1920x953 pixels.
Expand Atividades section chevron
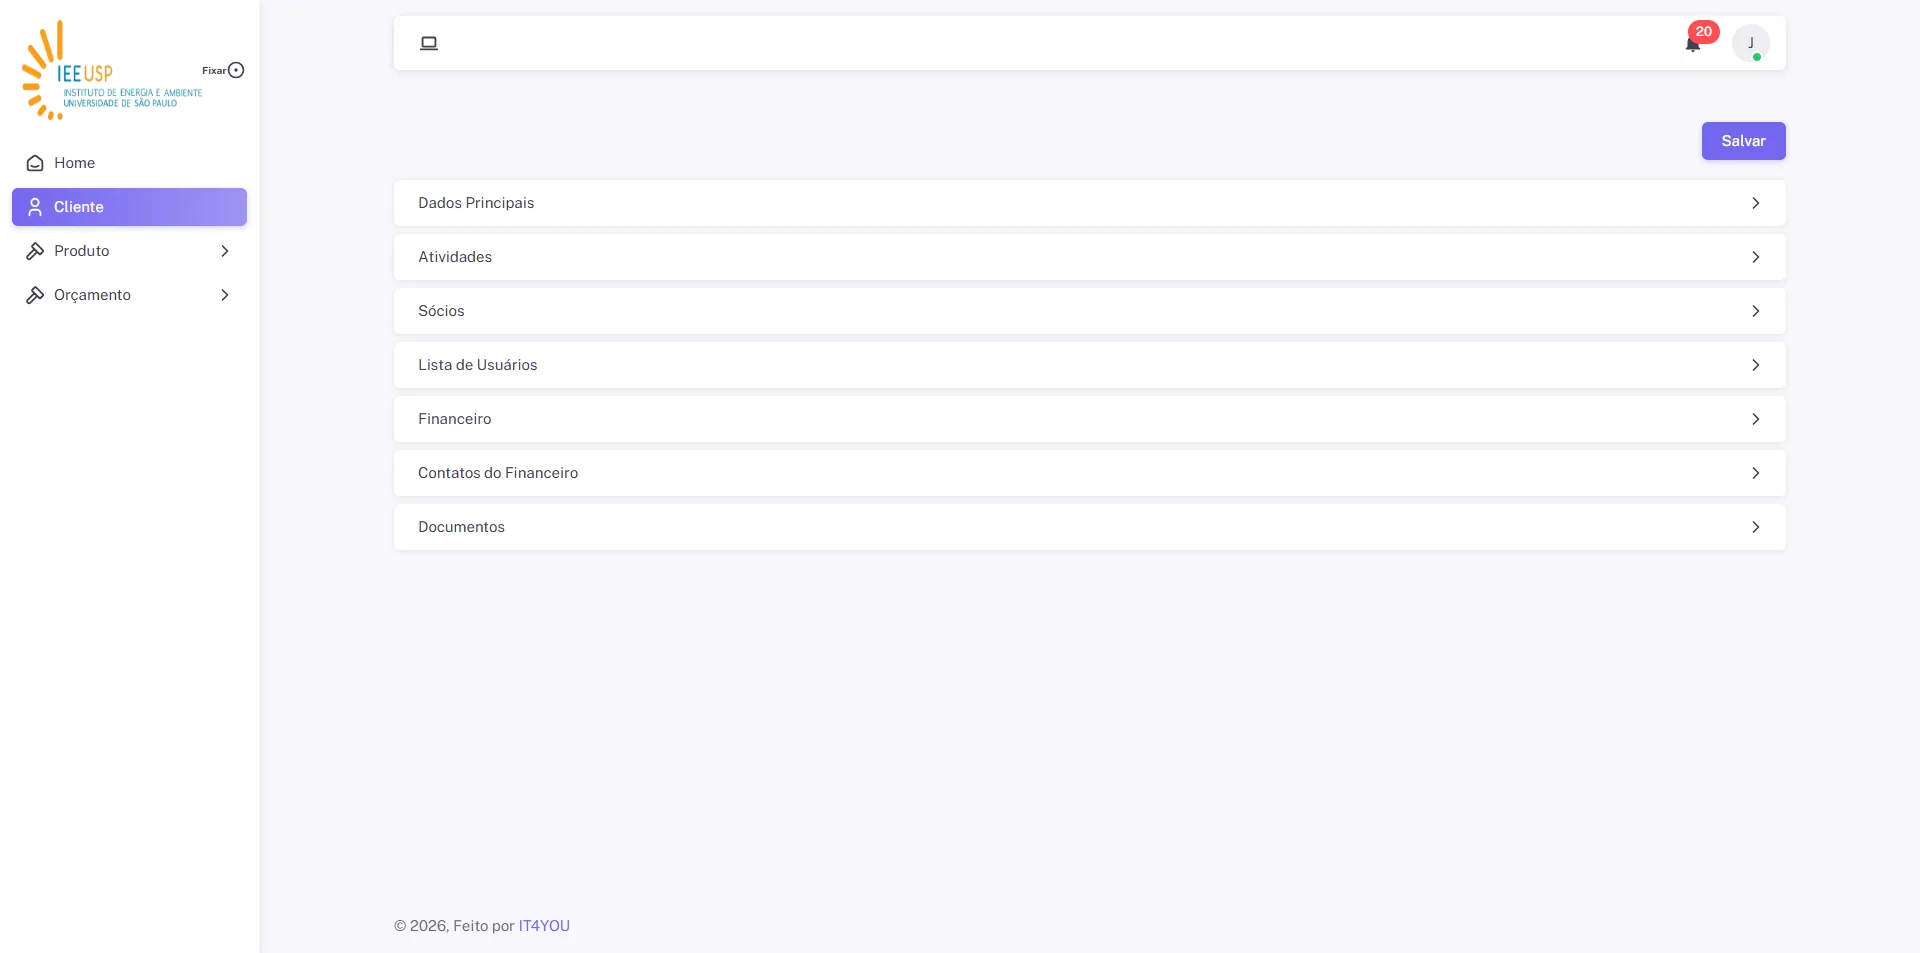coord(1755,257)
